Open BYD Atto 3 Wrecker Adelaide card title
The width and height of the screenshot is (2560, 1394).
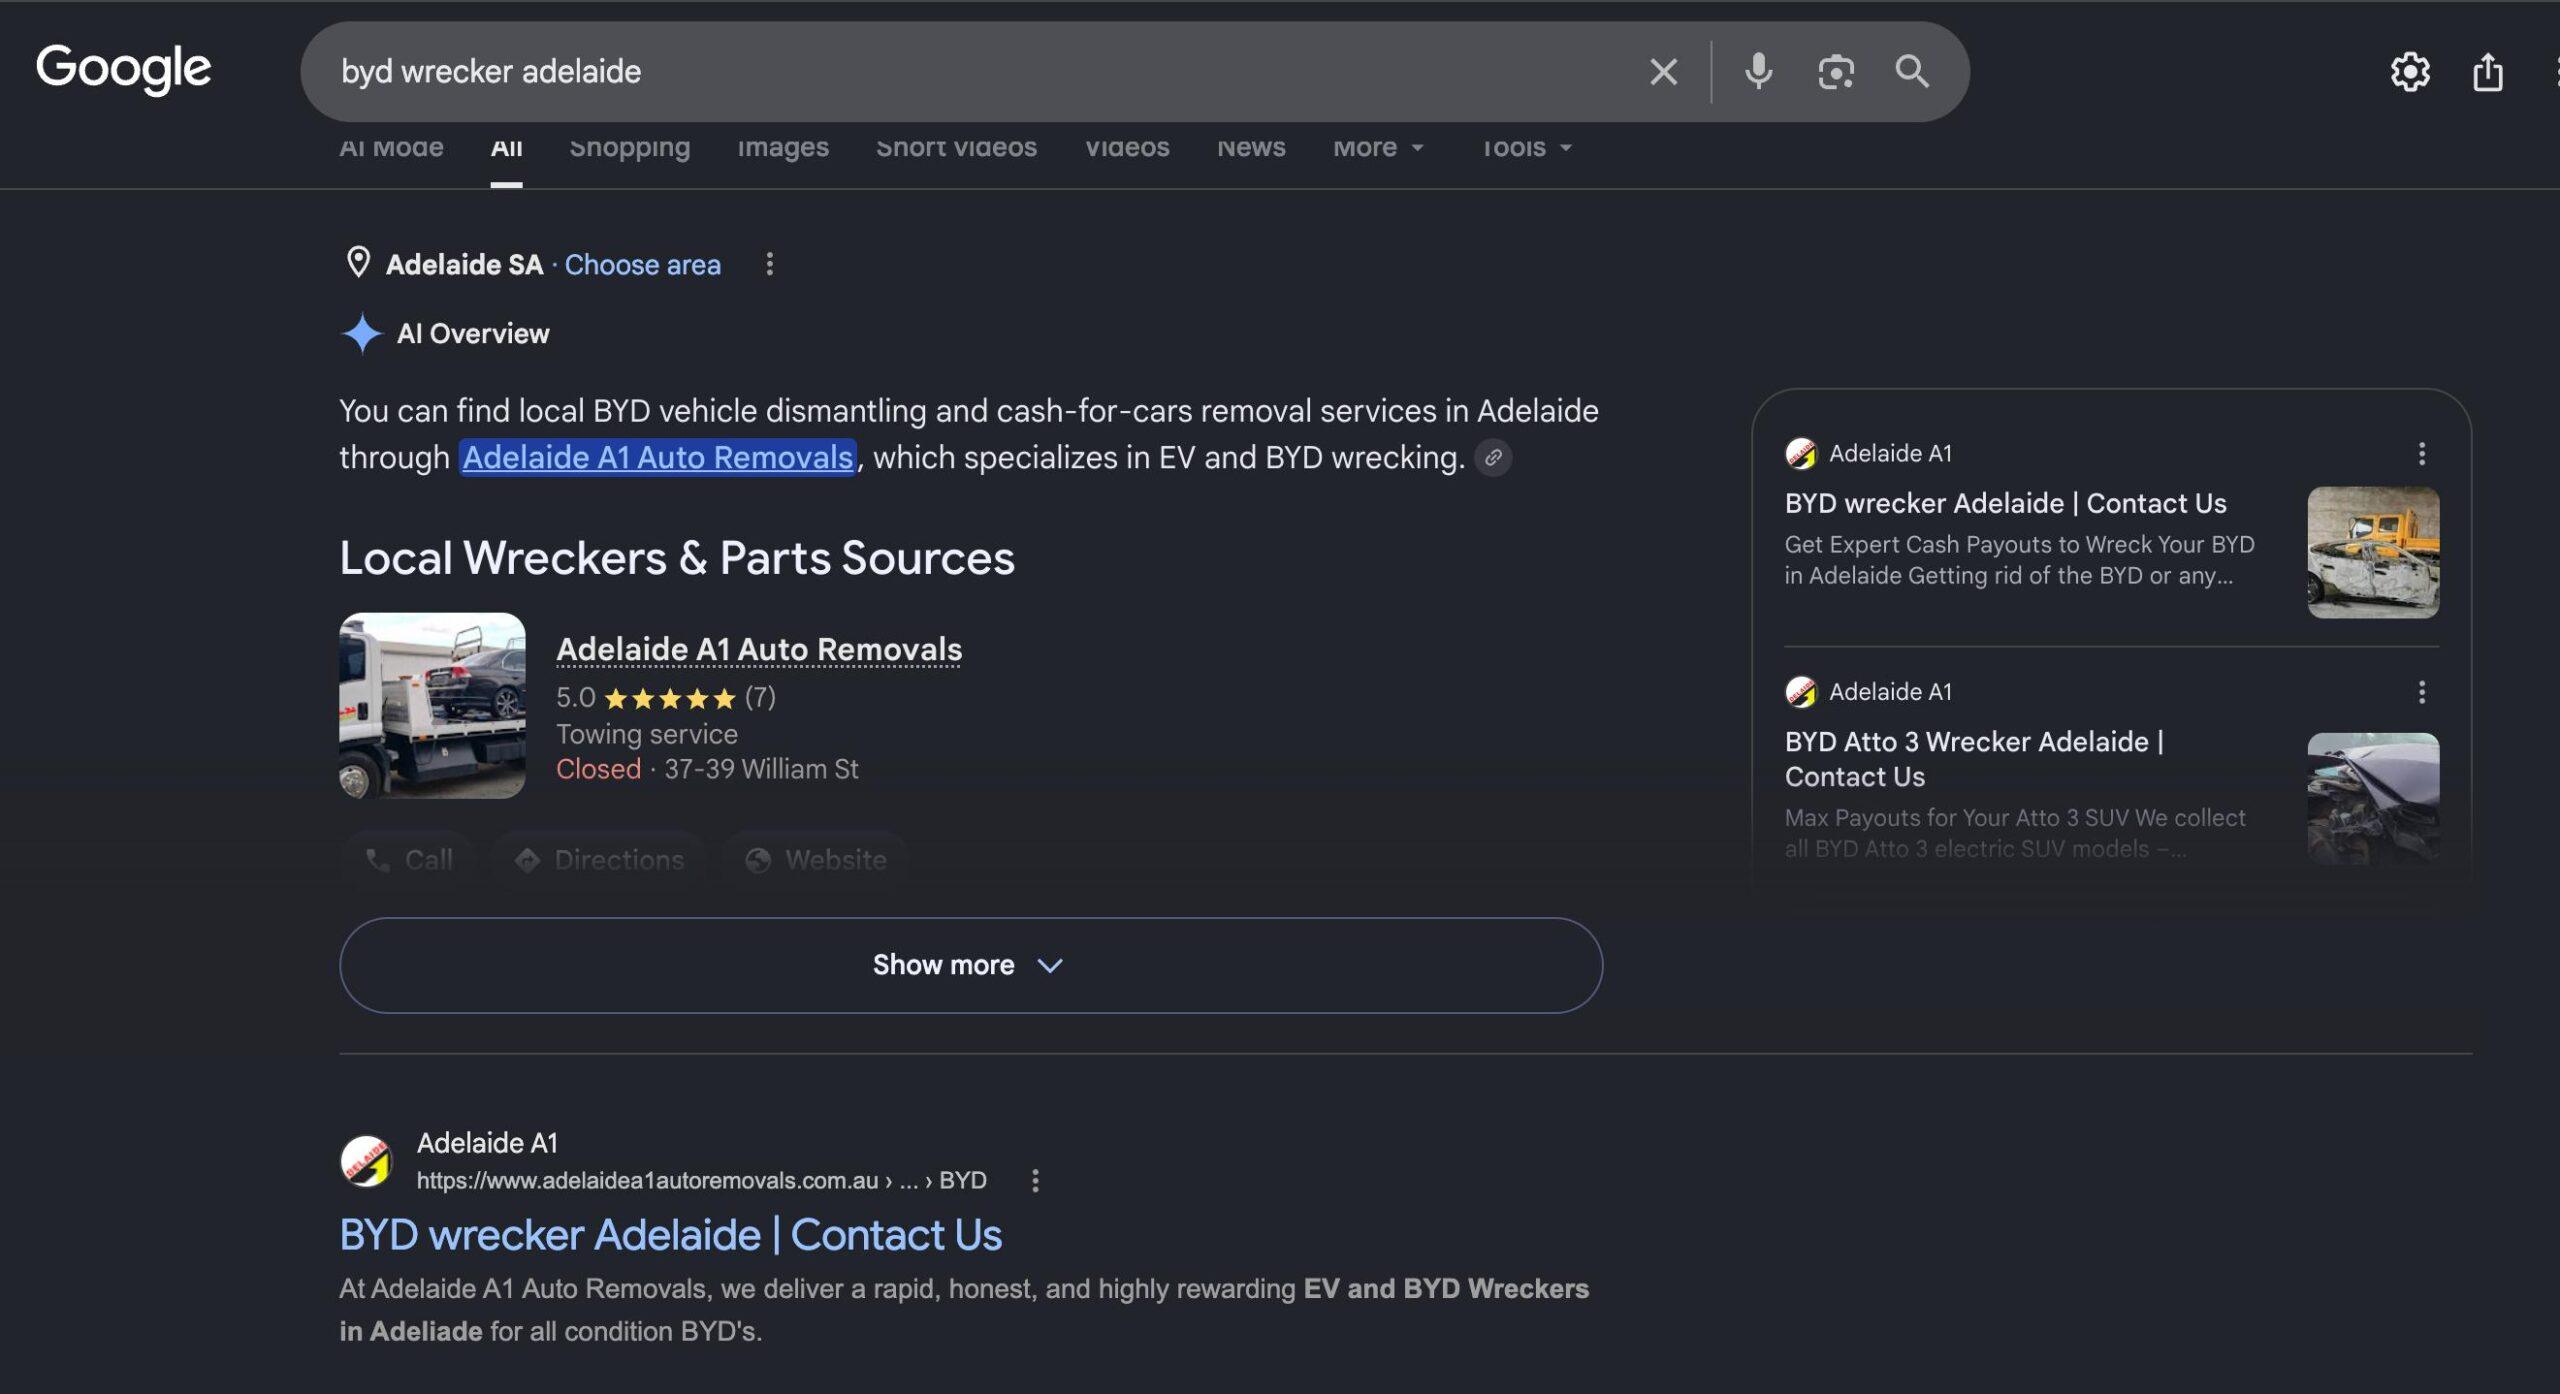pyautogui.click(x=1974, y=759)
